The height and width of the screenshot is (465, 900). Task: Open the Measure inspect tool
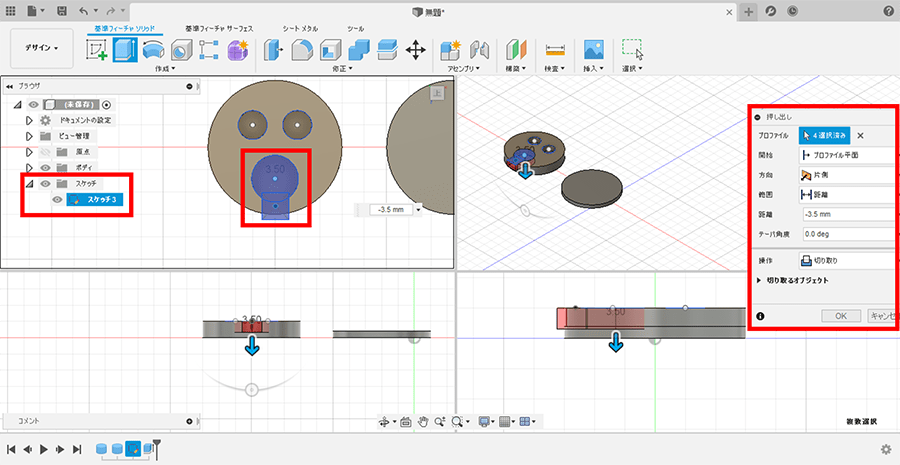(556, 49)
